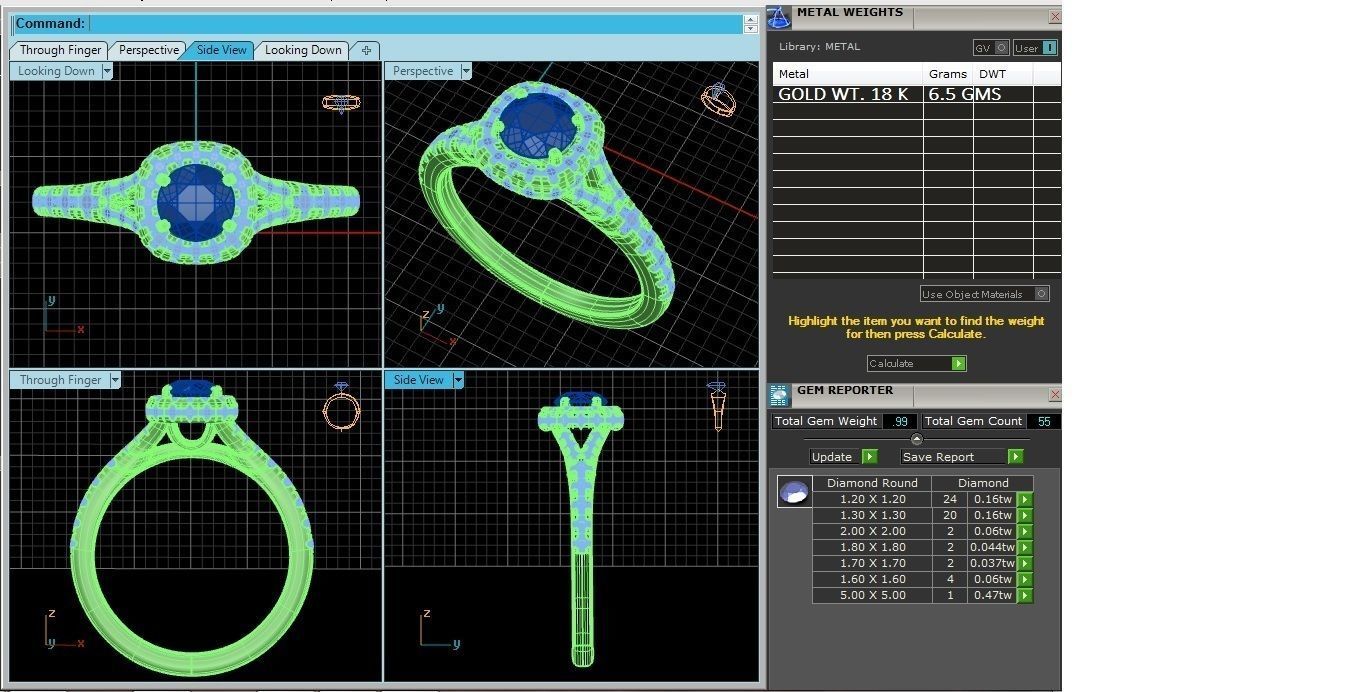This screenshot has height=692, width=1360.
Task: Switch to the Perspective viewport tab
Action: coord(149,50)
